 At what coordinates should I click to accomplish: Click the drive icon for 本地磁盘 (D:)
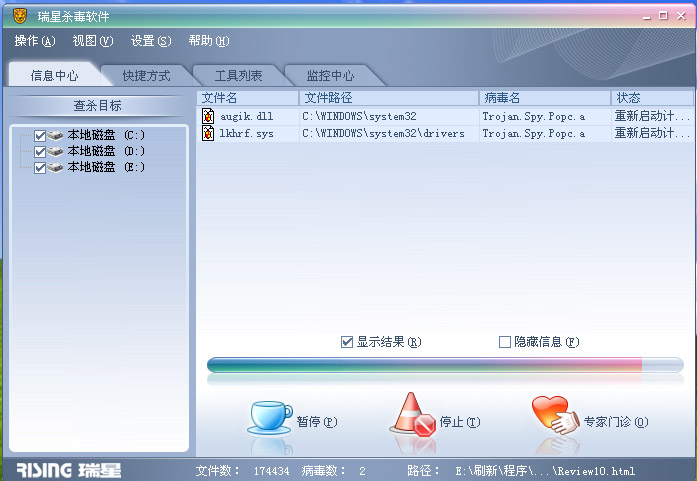pyautogui.click(x=56, y=151)
